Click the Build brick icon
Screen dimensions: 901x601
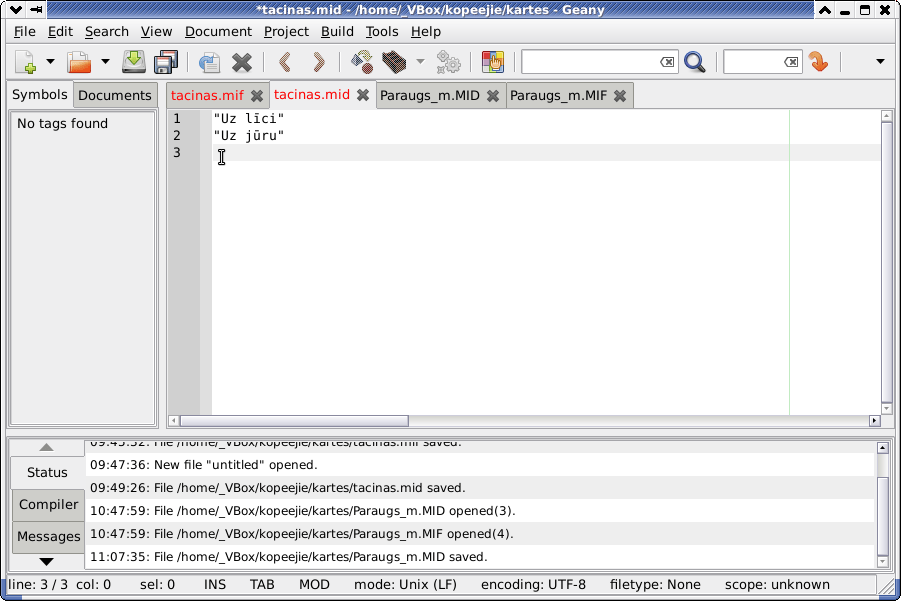[x=394, y=62]
